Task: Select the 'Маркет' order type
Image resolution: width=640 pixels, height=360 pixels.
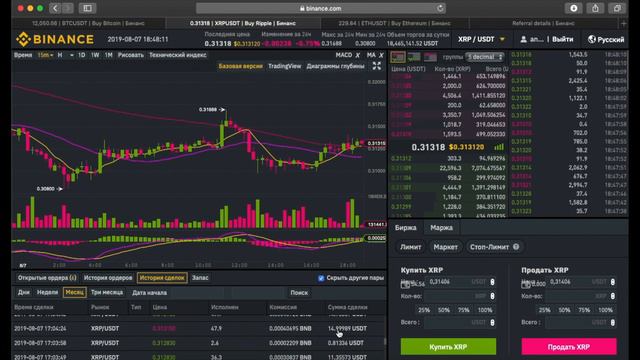Action: (x=445, y=247)
